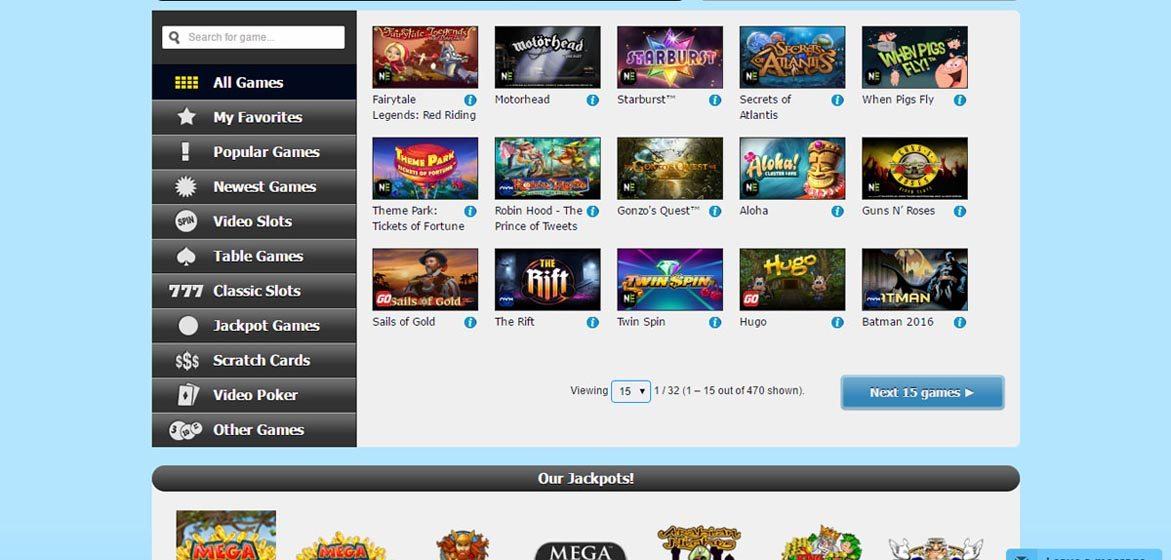Screen dimensions: 1171x560
Task: Open The Rift game thumbnail
Action: point(547,279)
